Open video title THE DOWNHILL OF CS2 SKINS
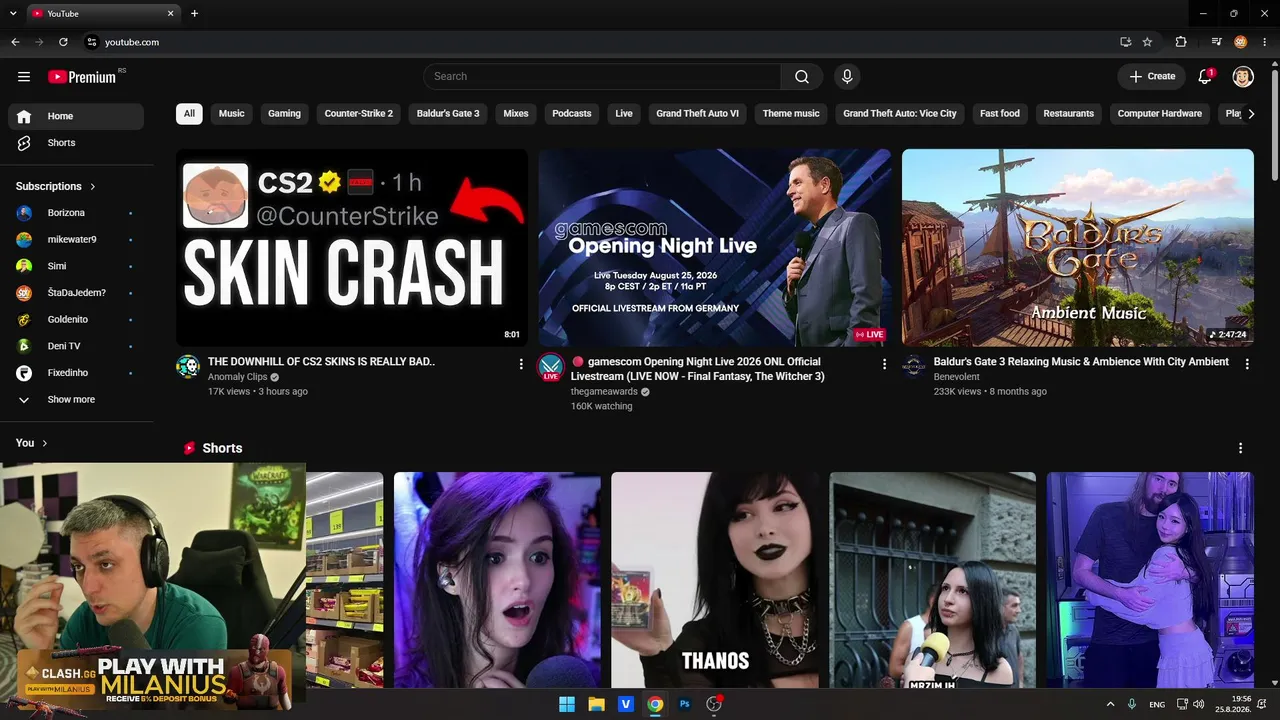The width and height of the screenshot is (1280, 720). pos(321,362)
